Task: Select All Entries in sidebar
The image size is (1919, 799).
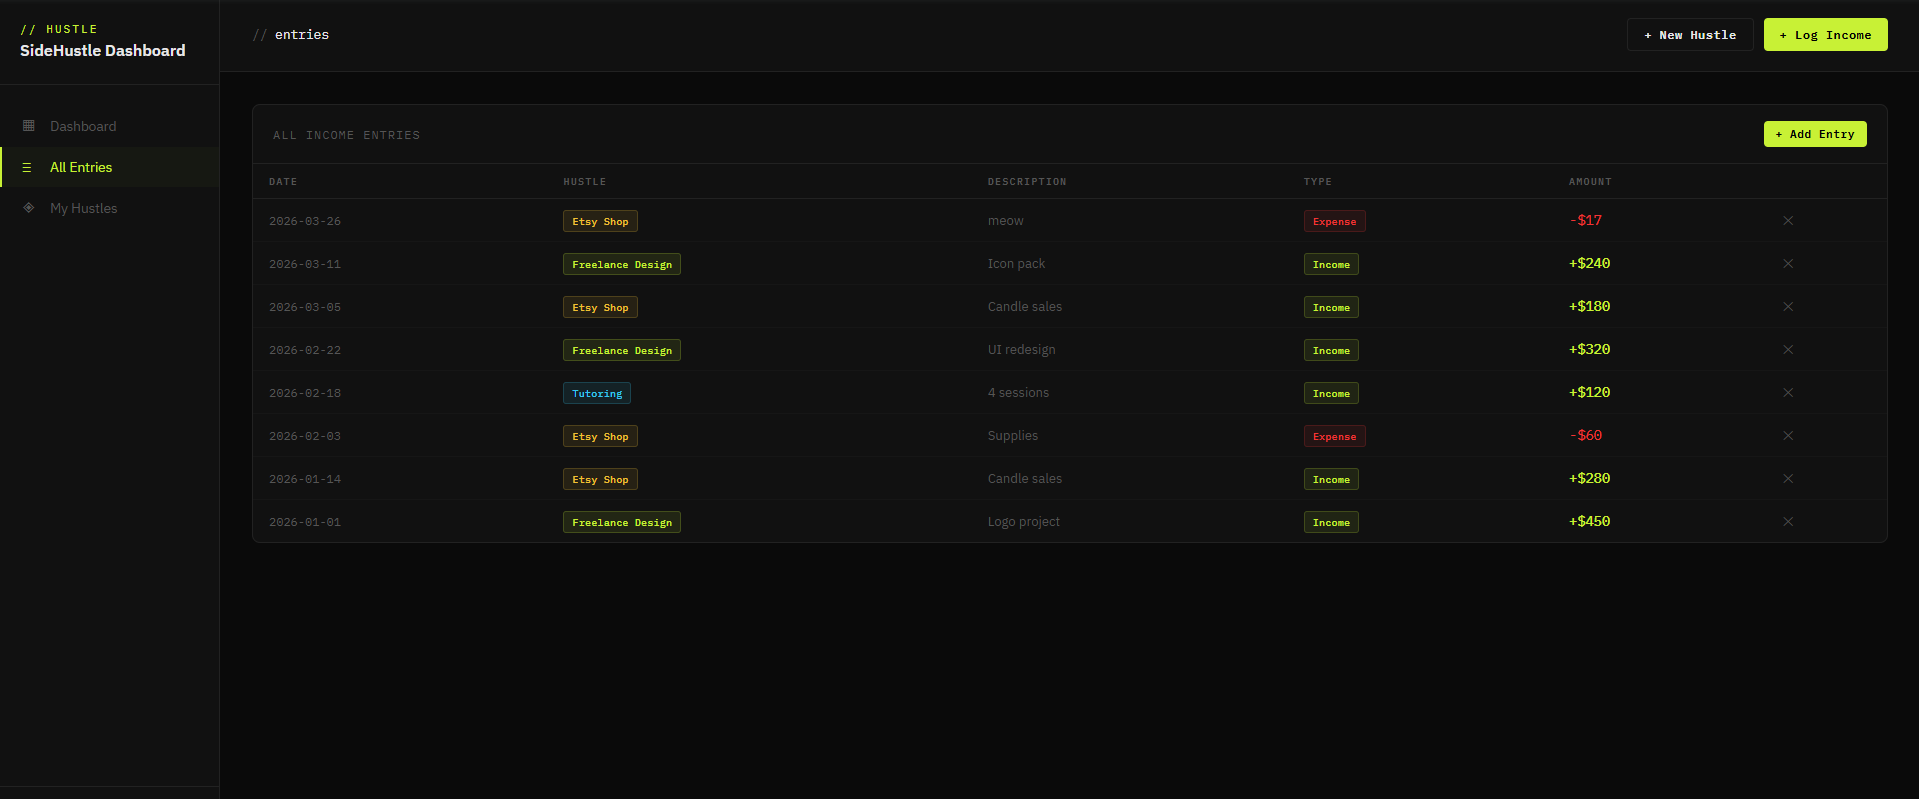Action: point(109,167)
